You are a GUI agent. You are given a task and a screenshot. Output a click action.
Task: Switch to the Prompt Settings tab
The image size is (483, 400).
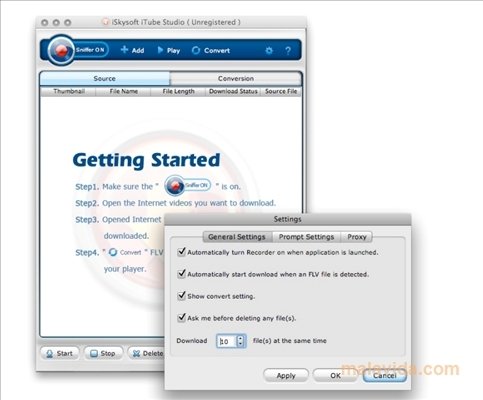click(x=306, y=237)
